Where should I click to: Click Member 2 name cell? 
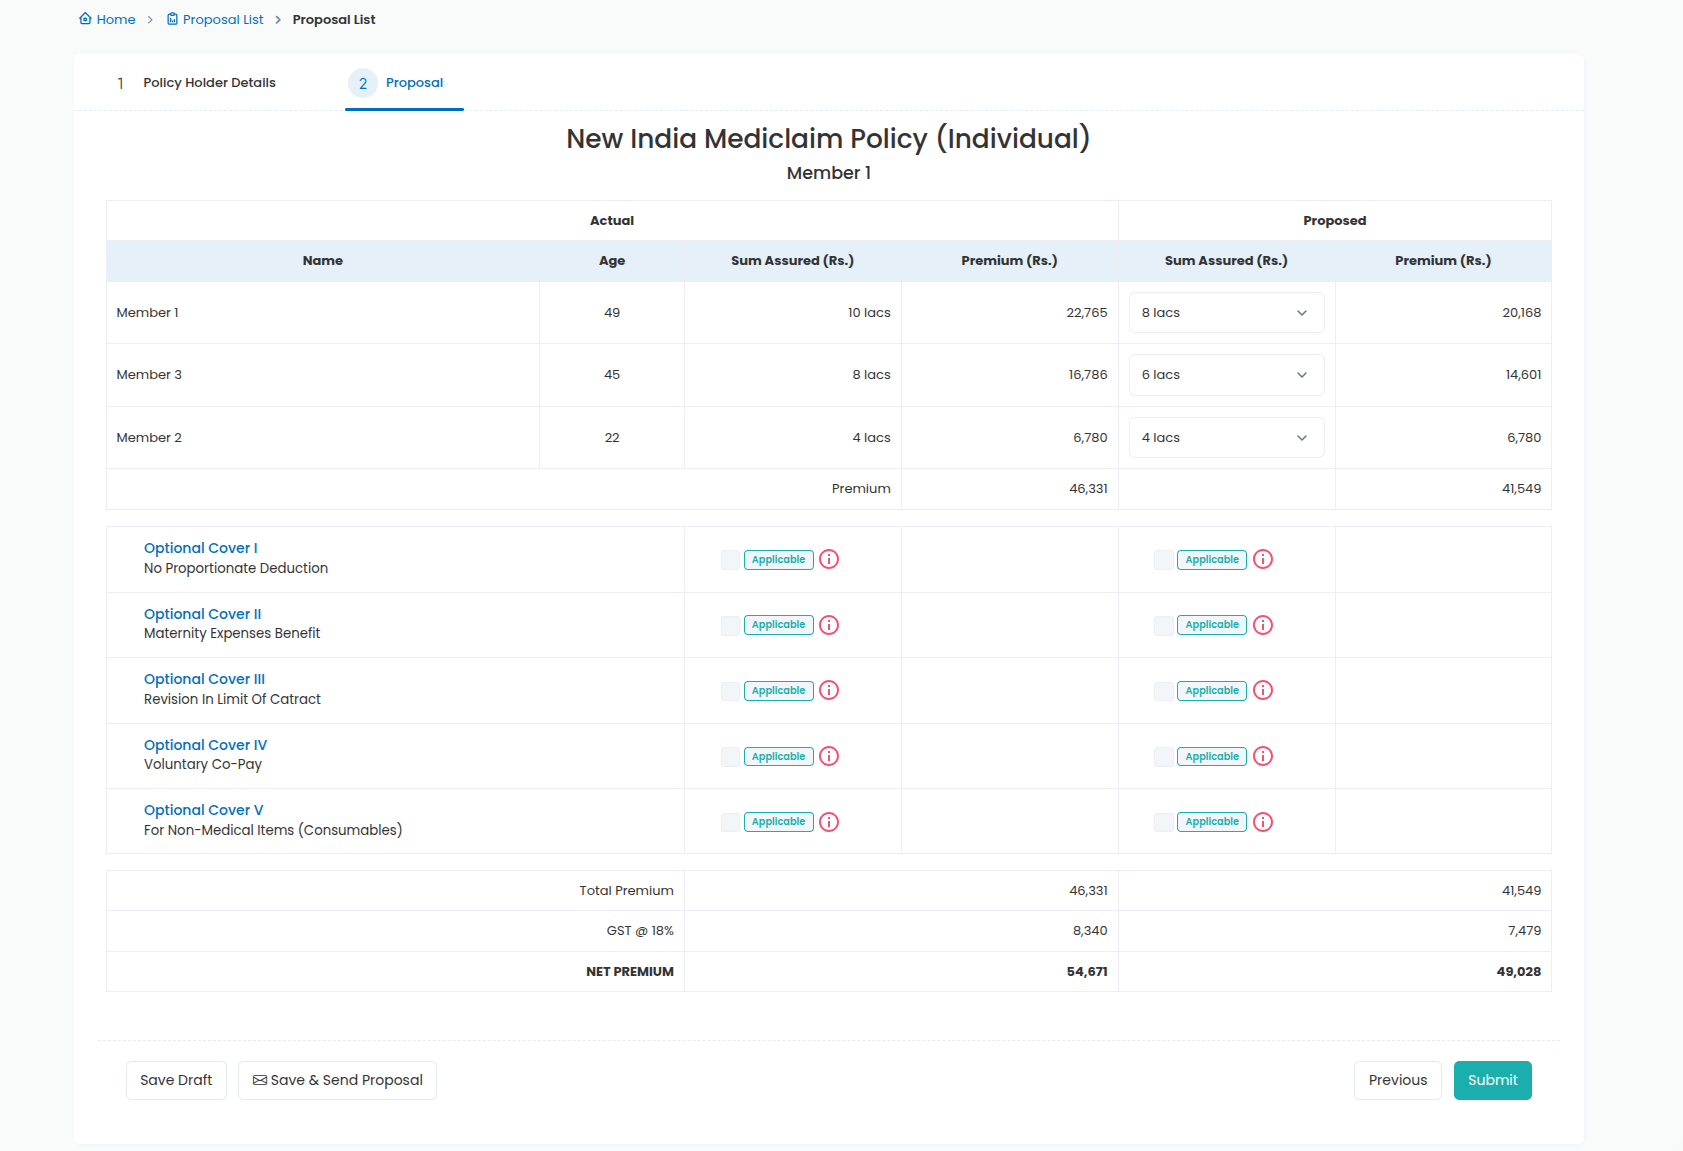323,438
